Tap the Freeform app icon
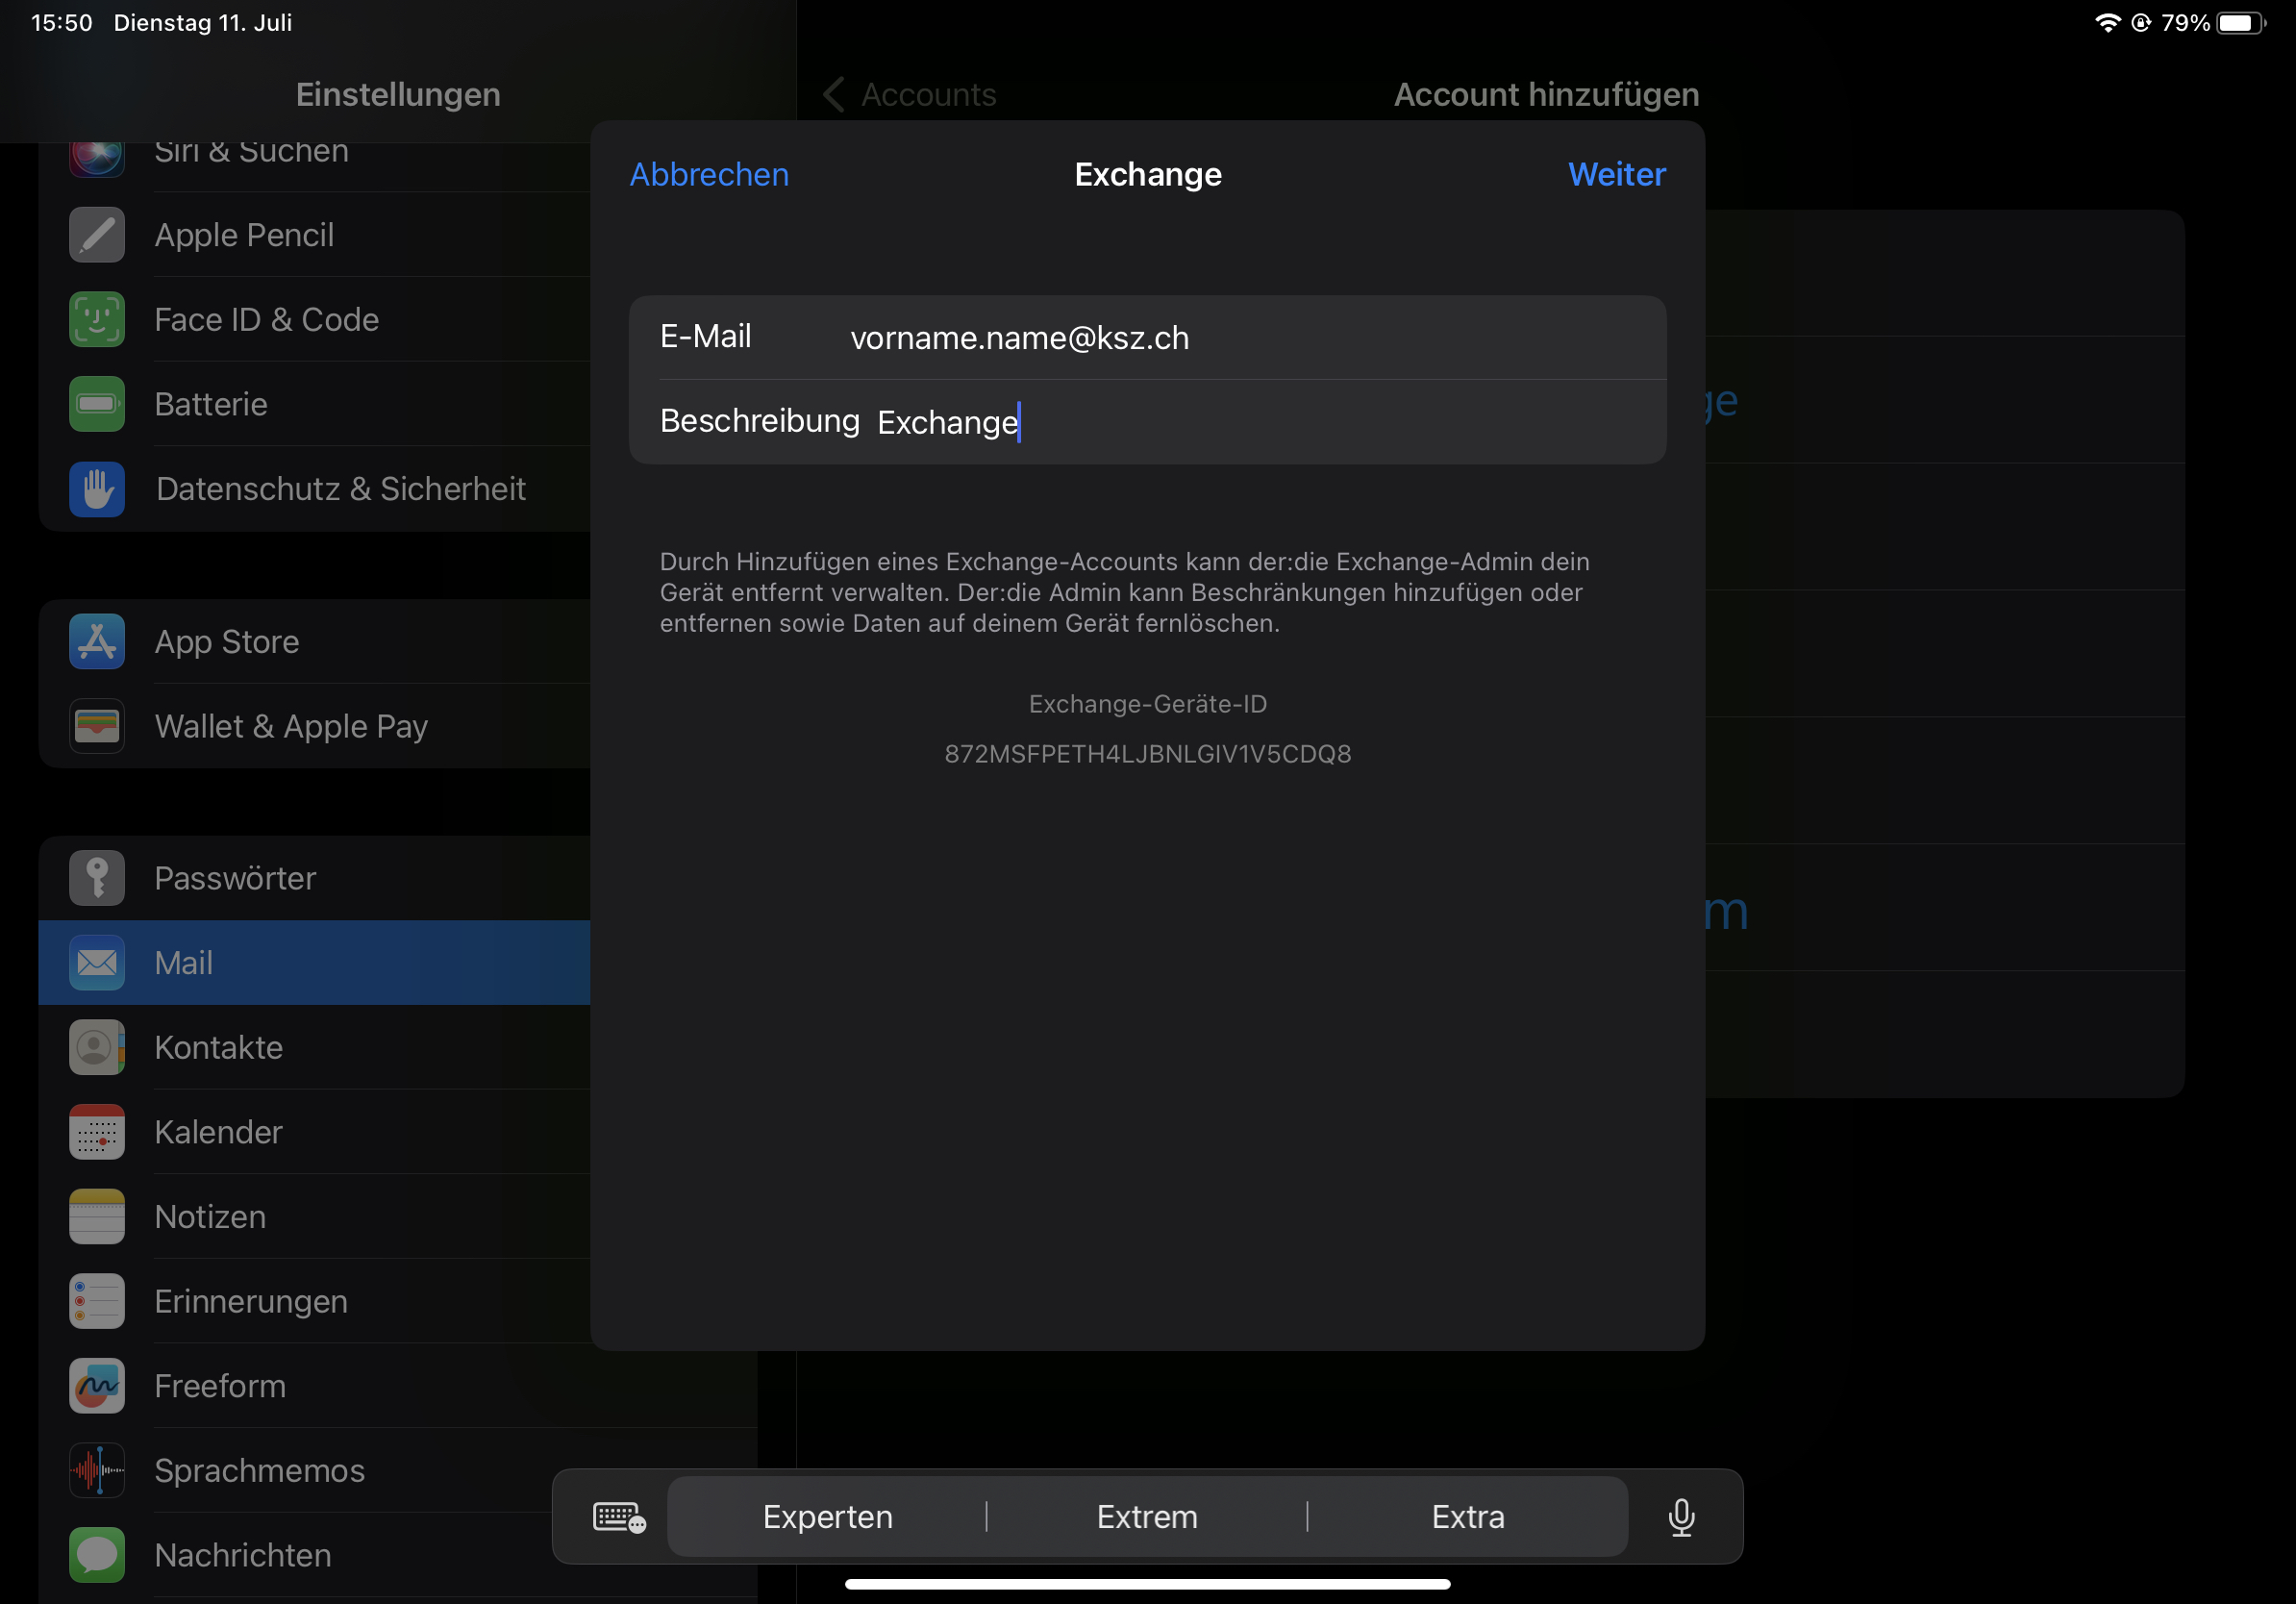 tap(97, 1386)
